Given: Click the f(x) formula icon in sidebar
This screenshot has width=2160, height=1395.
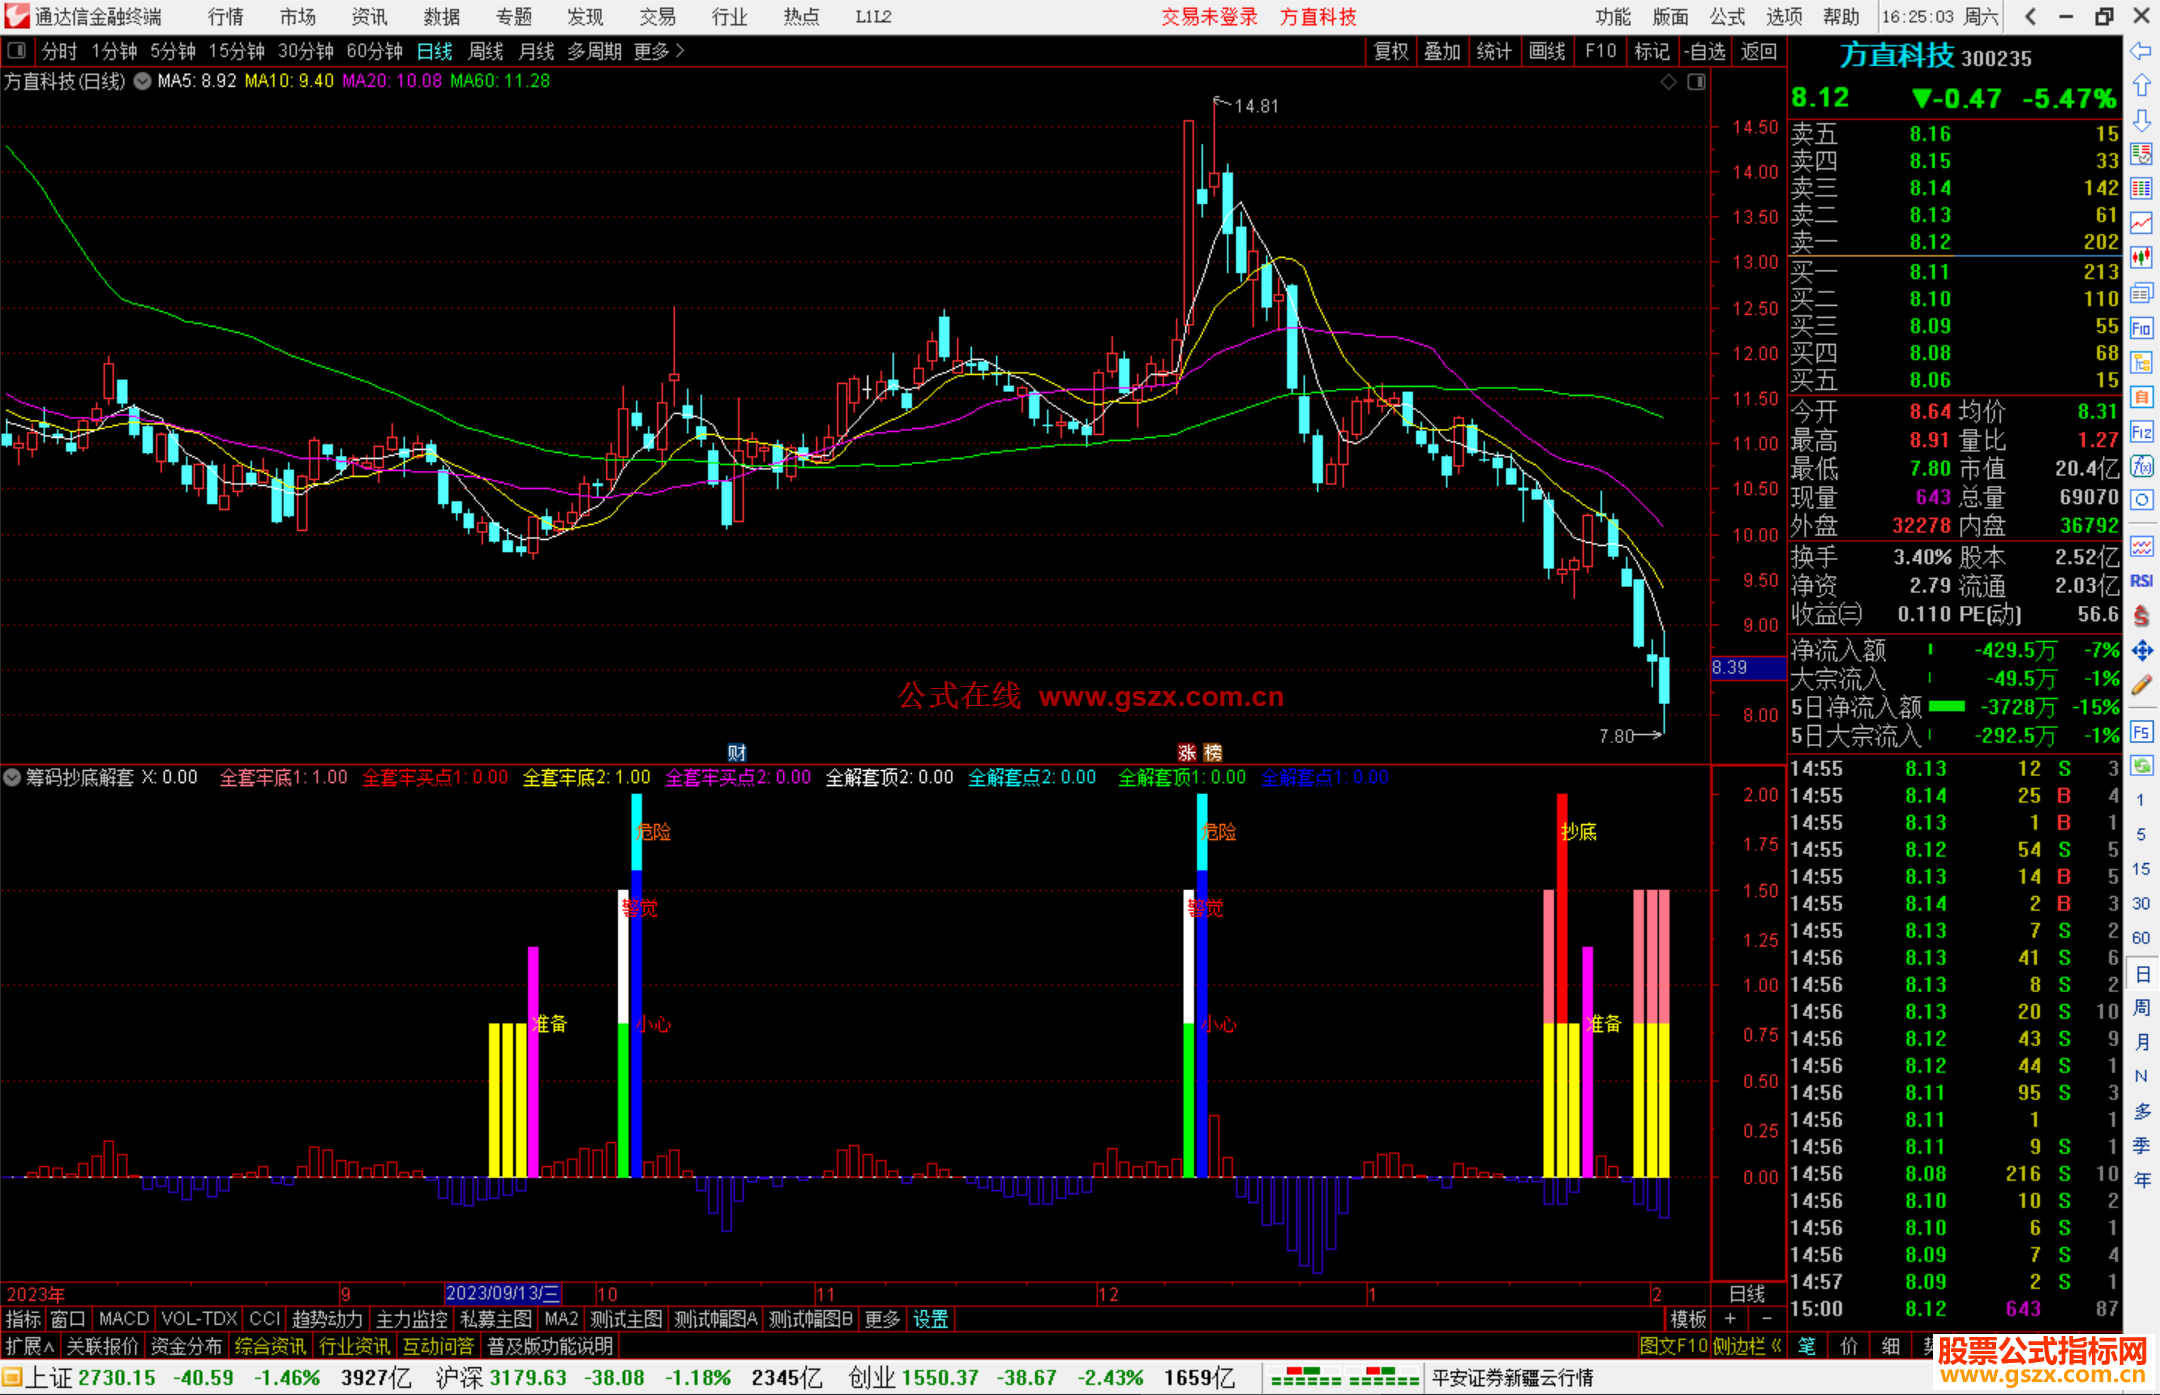Looking at the screenshot, I should coord(2141,466).
